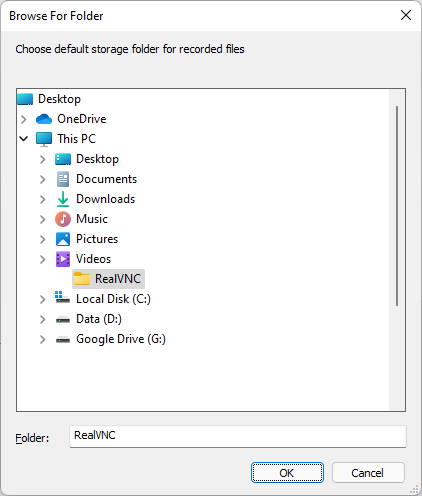Select the Music note icon

63,219
